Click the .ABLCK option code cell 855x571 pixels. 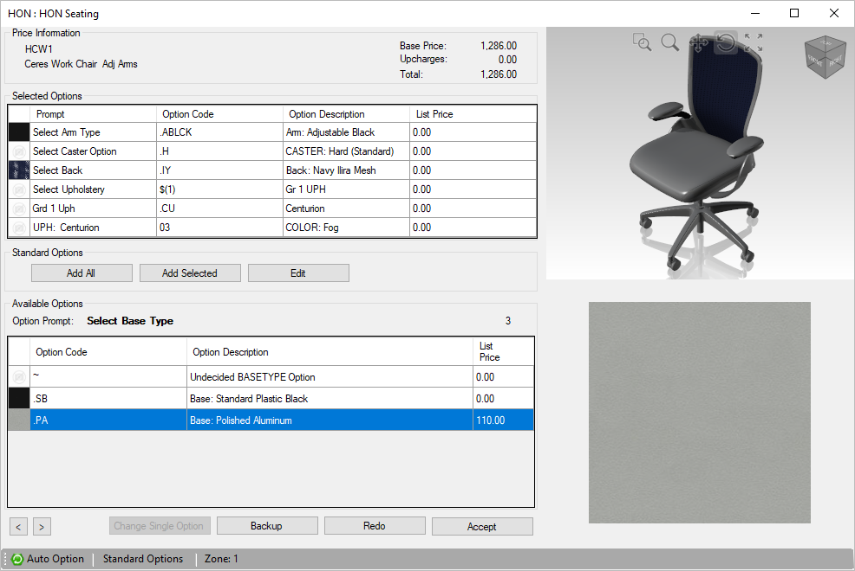pyautogui.click(x=220, y=132)
